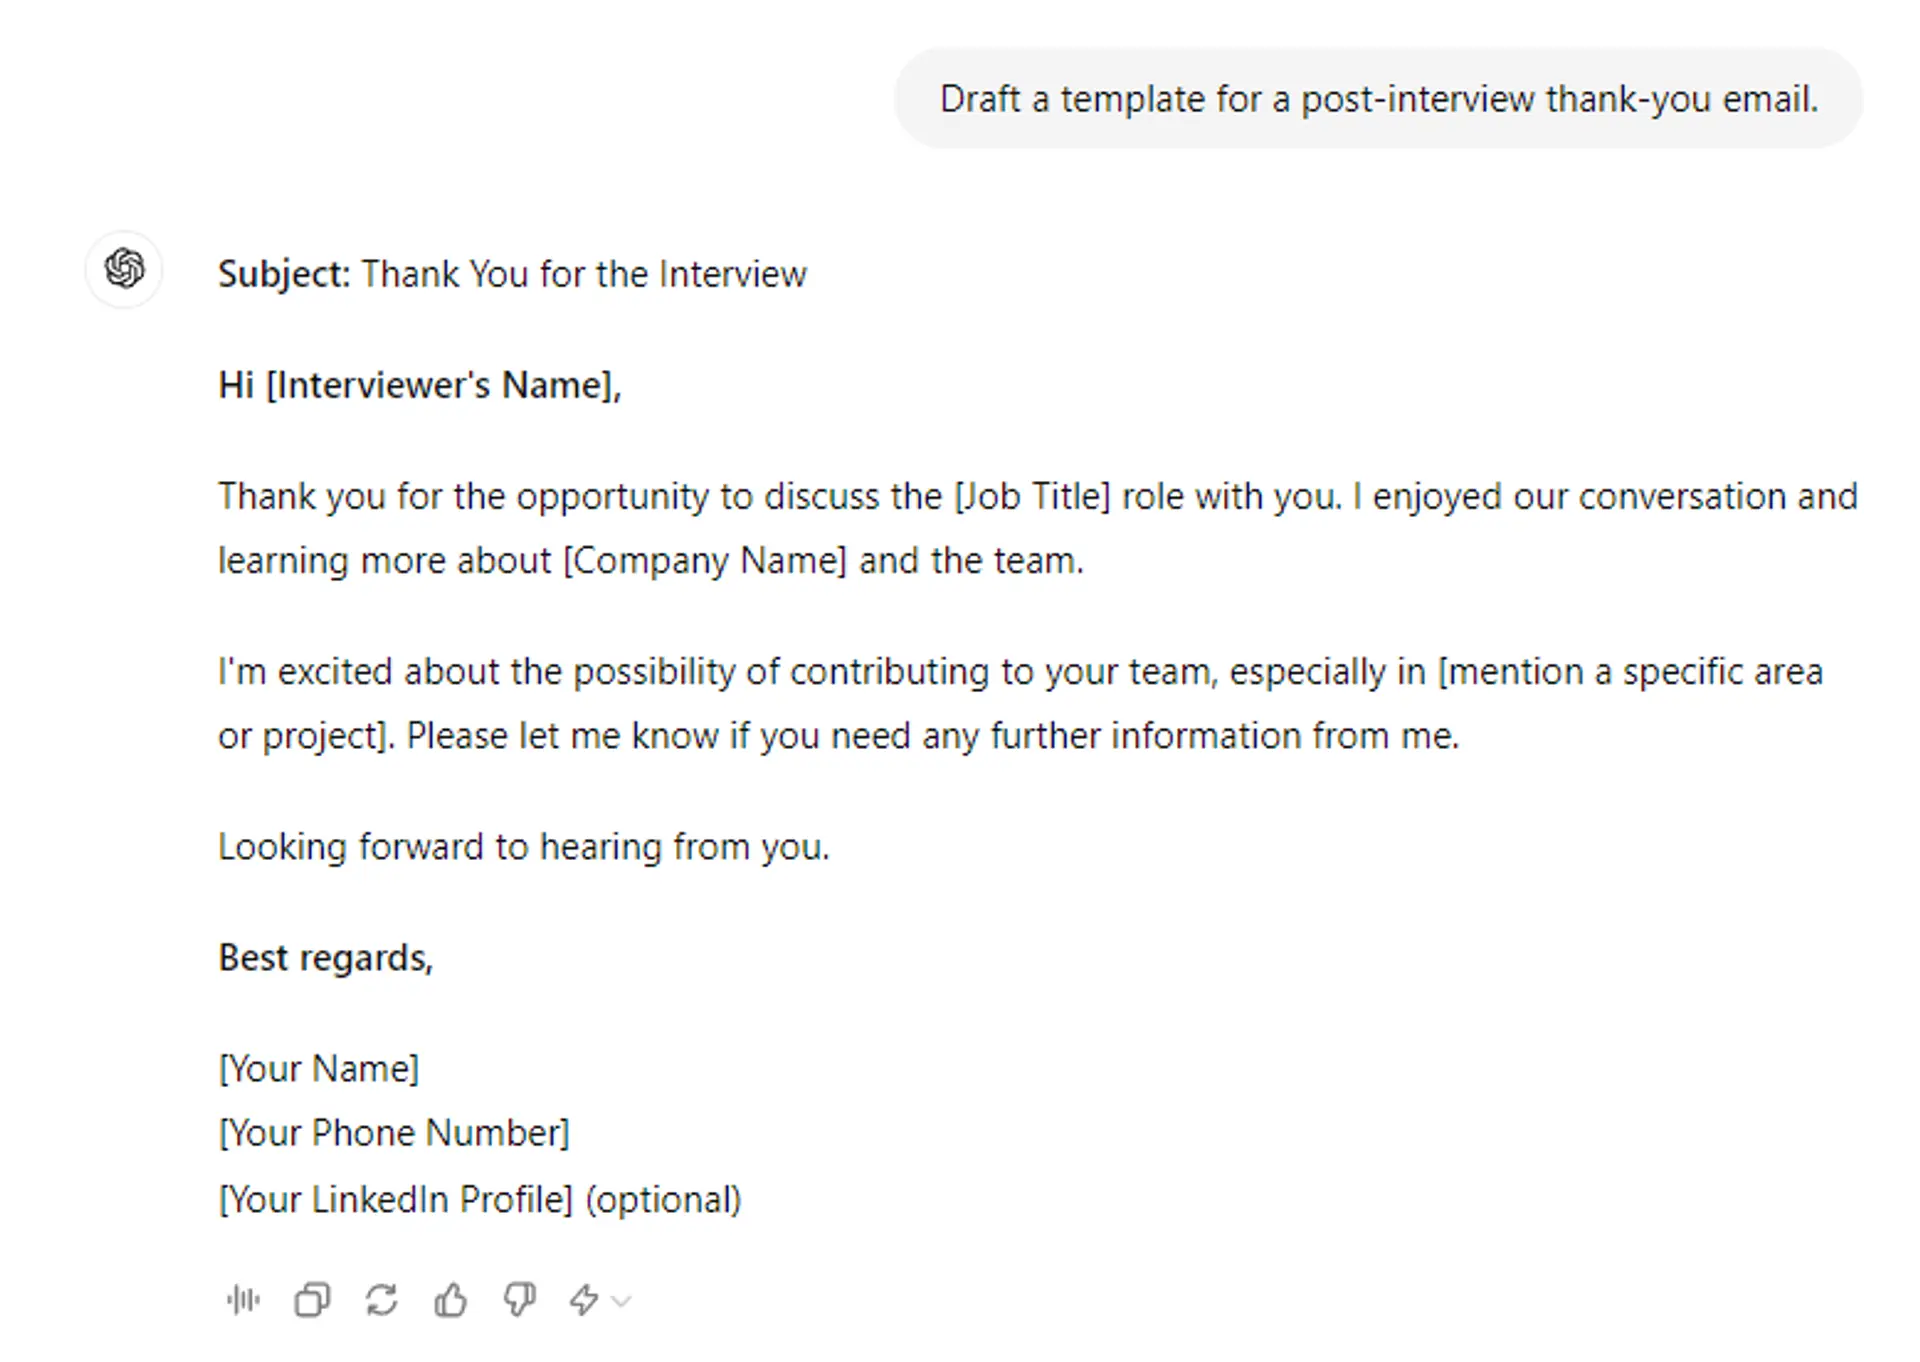Copy the response with the copy icon
Viewport: 1920px width, 1362px height.
(x=312, y=1300)
